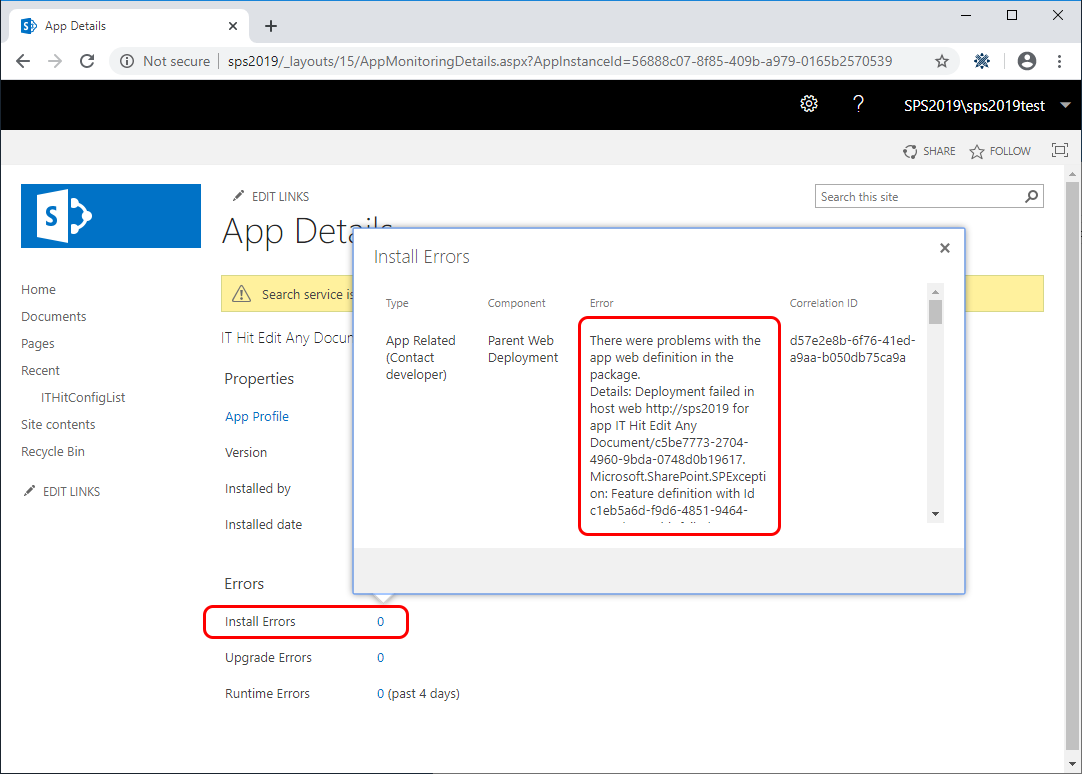Open a new browser tab
The width and height of the screenshot is (1082, 774).
click(x=271, y=26)
